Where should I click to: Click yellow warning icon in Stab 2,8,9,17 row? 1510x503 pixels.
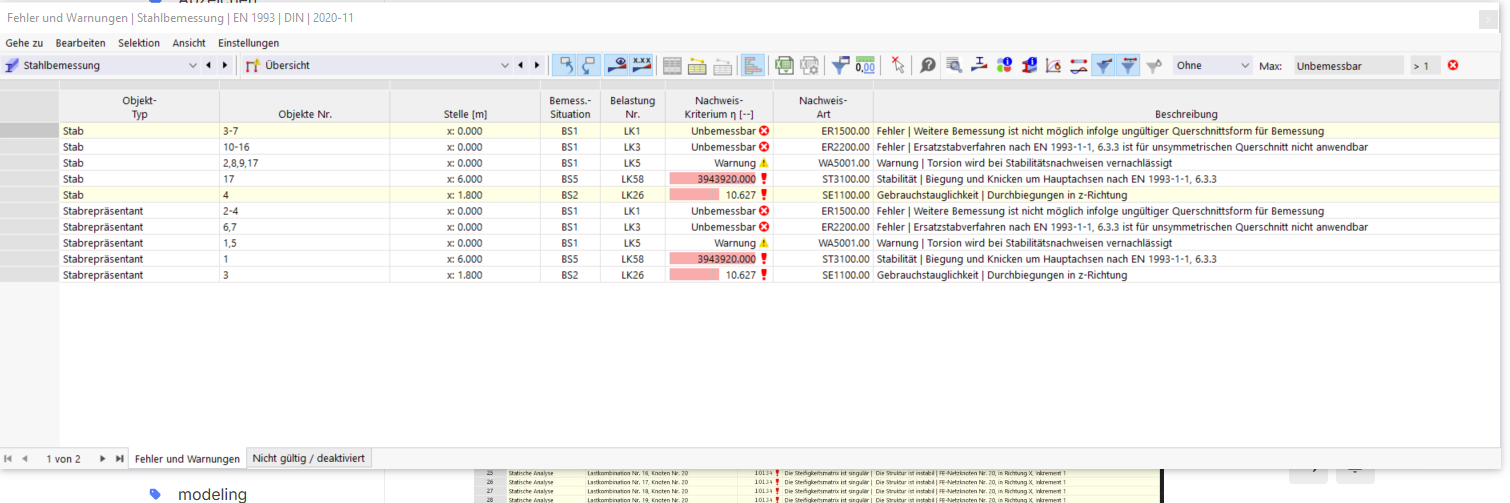764,162
